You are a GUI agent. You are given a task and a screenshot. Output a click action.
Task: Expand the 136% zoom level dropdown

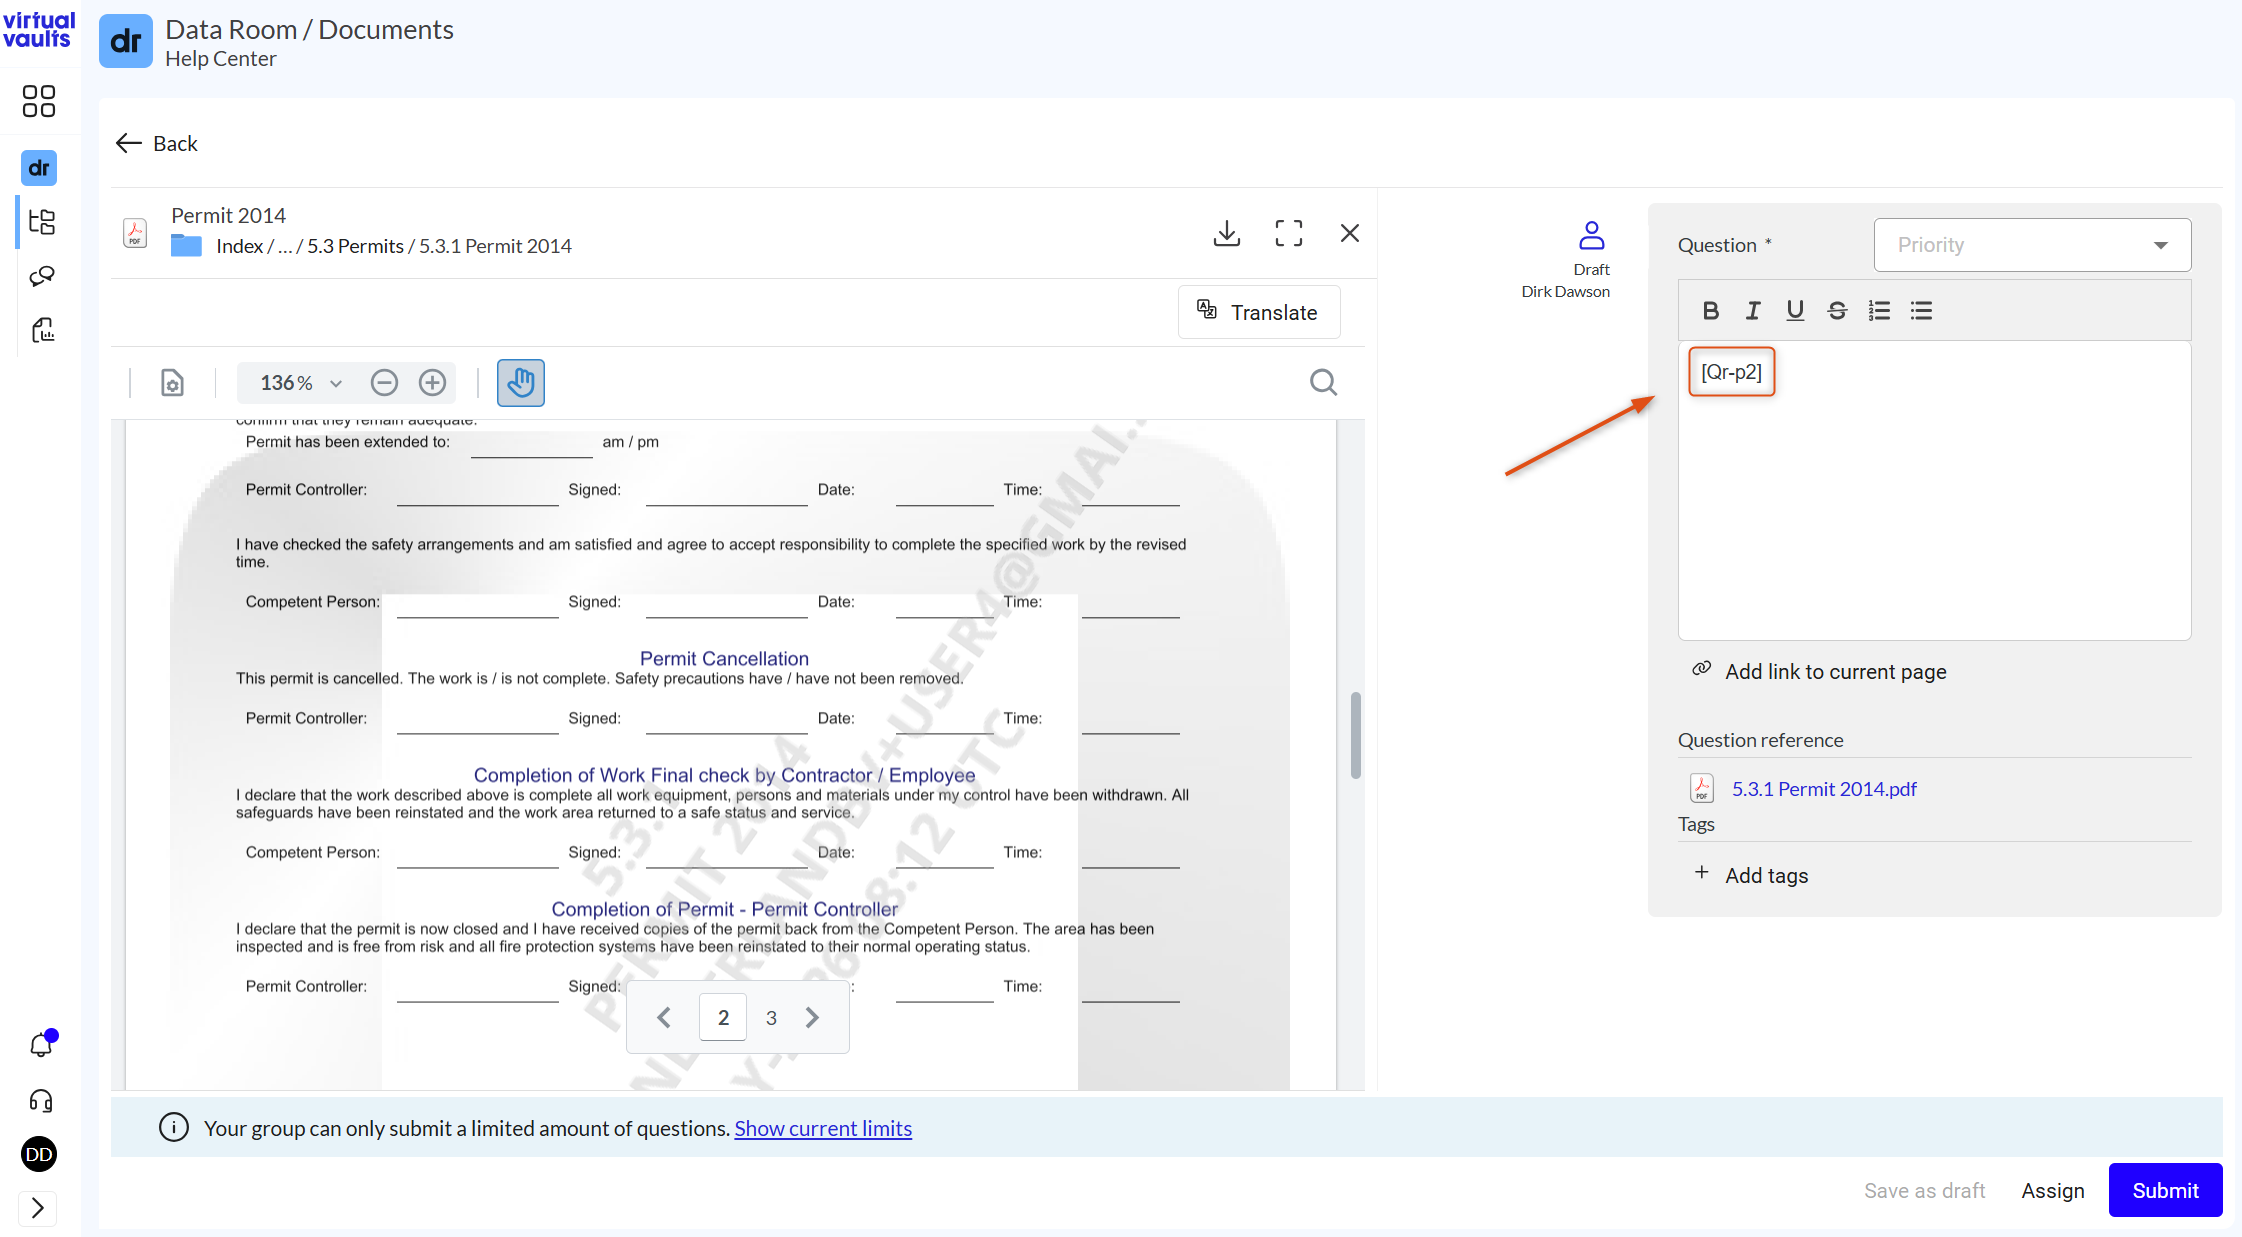(301, 383)
